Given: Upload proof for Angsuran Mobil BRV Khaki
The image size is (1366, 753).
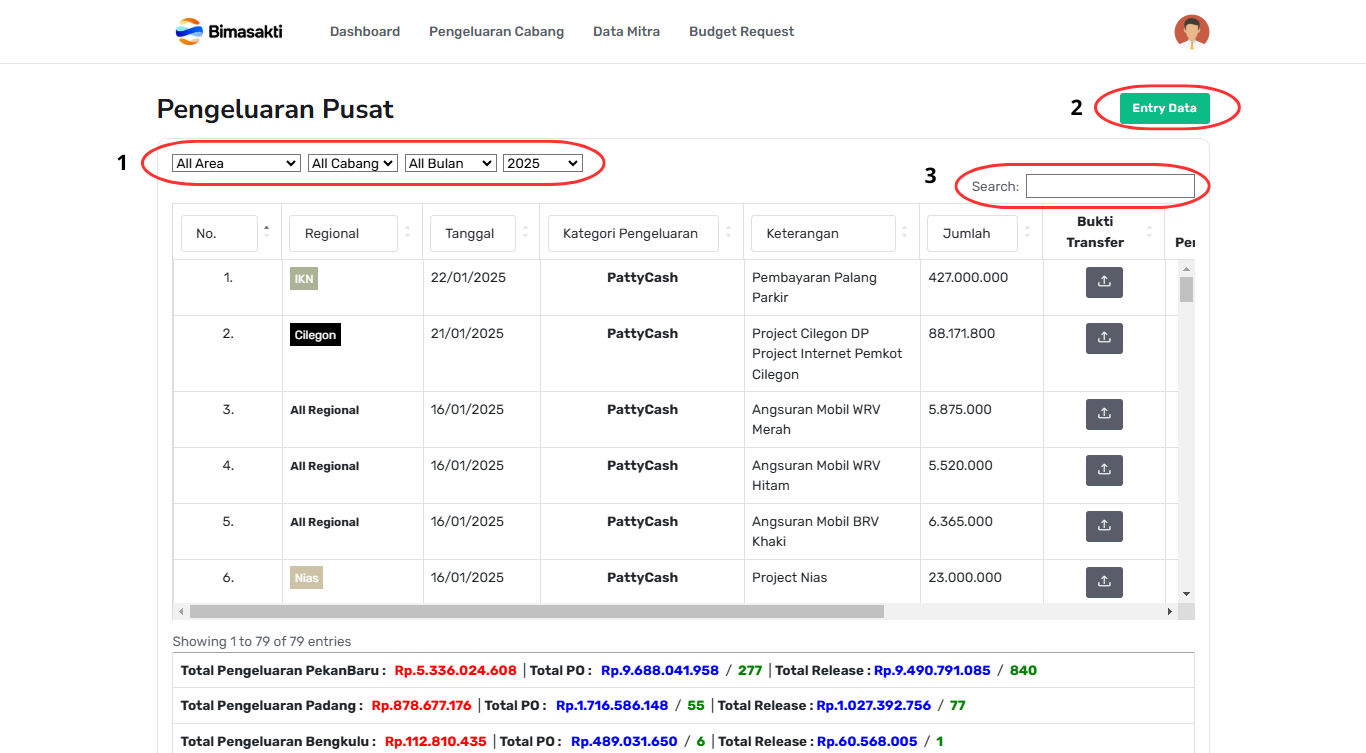Looking at the screenshot, I should pos(1104,527).
